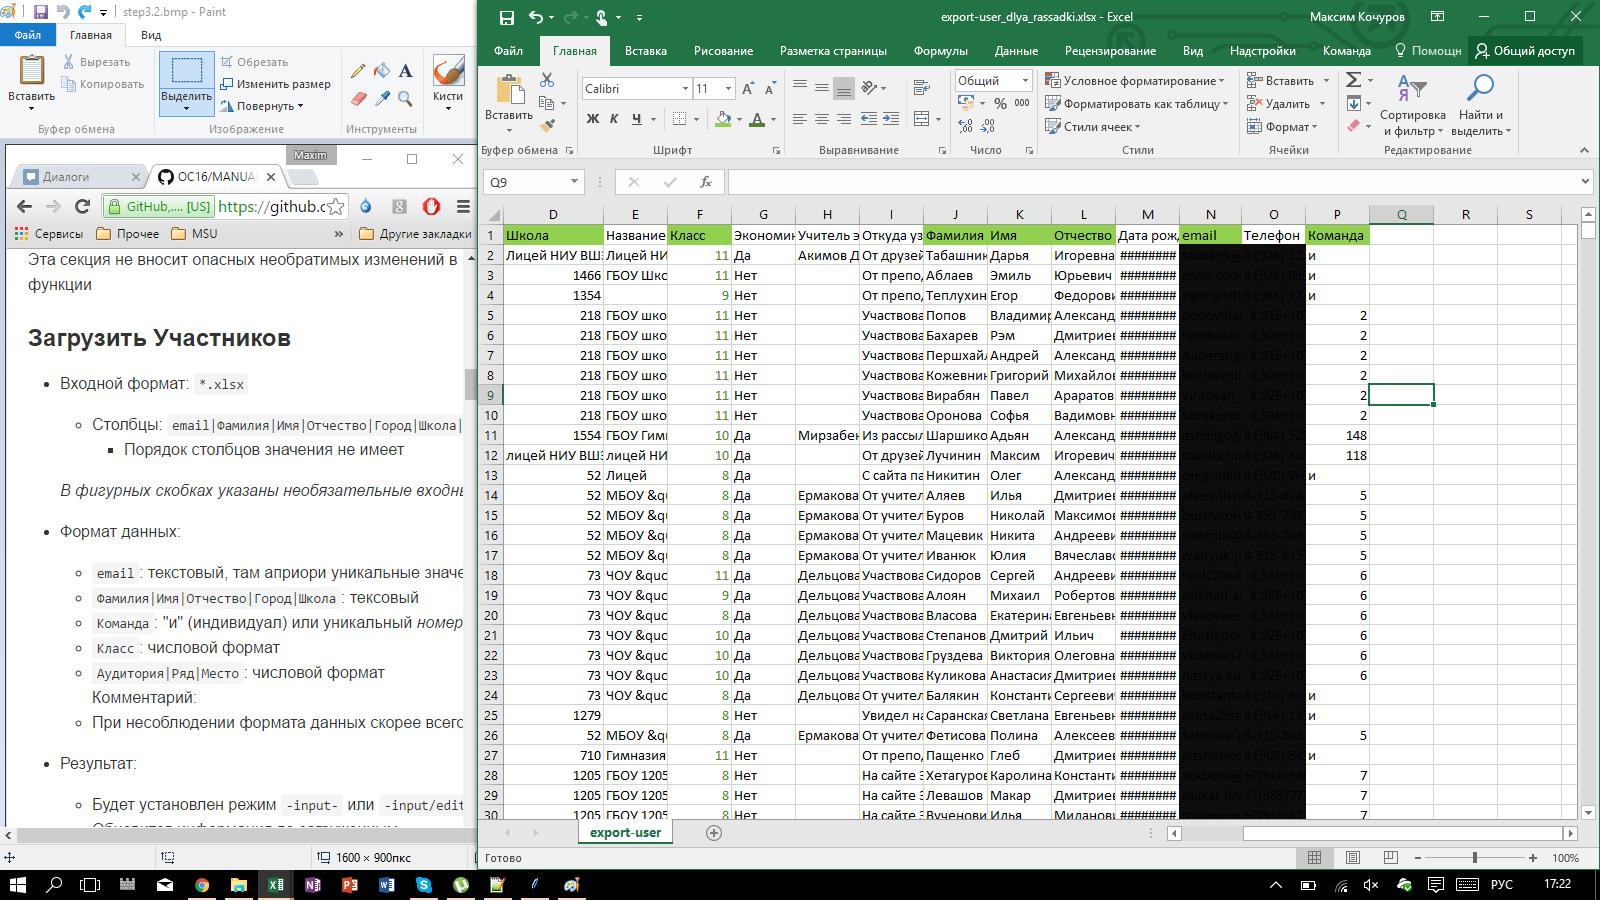Open 'Данные' ribbon tab in Excel
1600x900 pixels.
(1016, 51)
